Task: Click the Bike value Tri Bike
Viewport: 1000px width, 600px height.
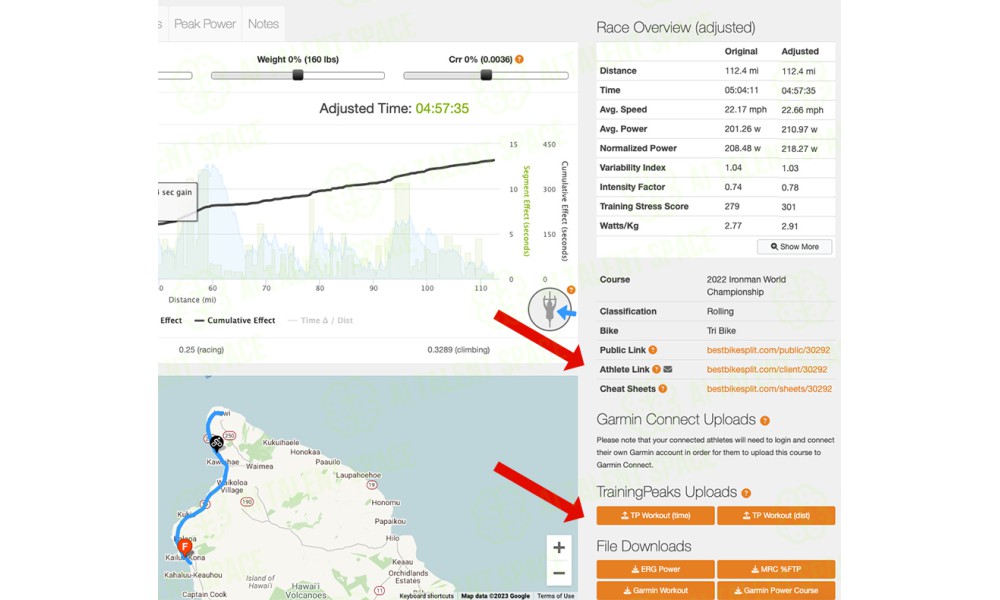Action: coord(721,330)
